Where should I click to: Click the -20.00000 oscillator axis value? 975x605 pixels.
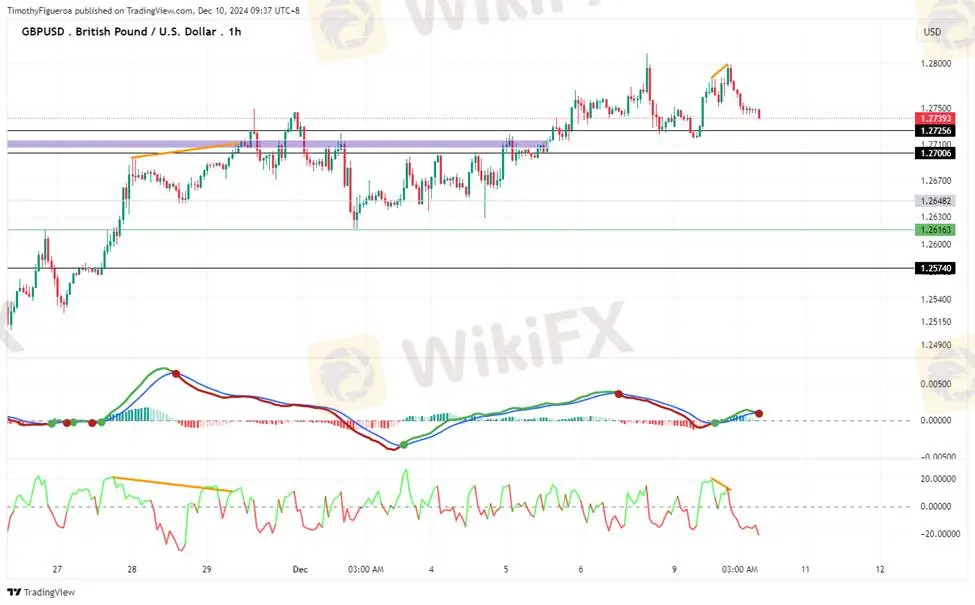(938, 533)
